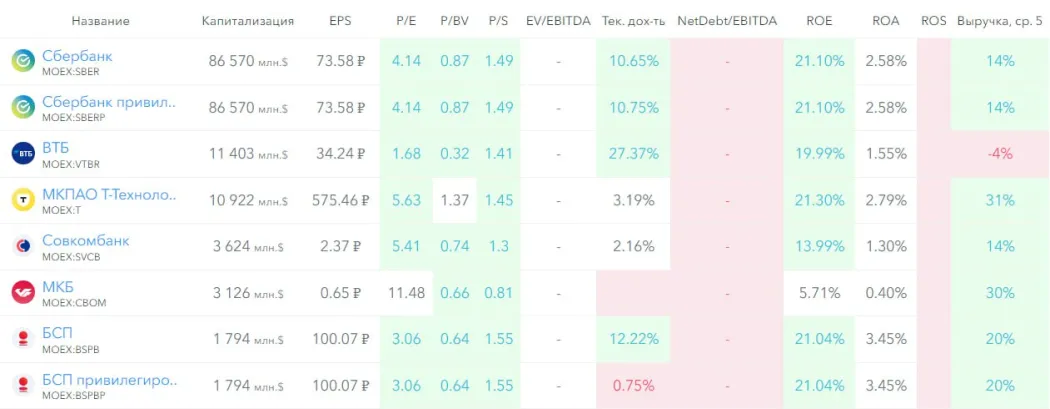Click the BSP preferred shares logo
The image size is (1050, 409).
(x=22, y=384)
